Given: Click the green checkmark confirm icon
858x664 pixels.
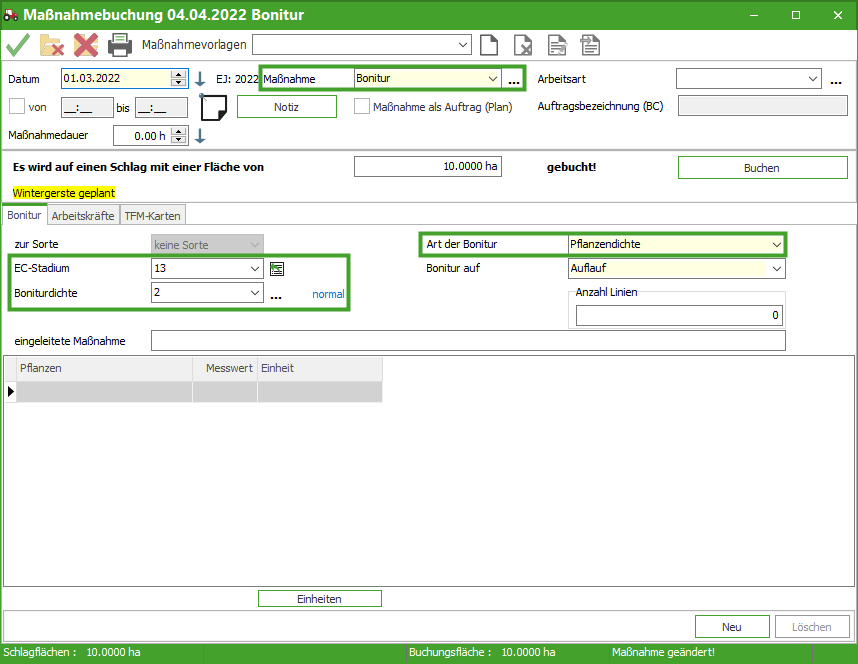Looking at the screenshot, I should pyautogui.click(x=18, y=45).
